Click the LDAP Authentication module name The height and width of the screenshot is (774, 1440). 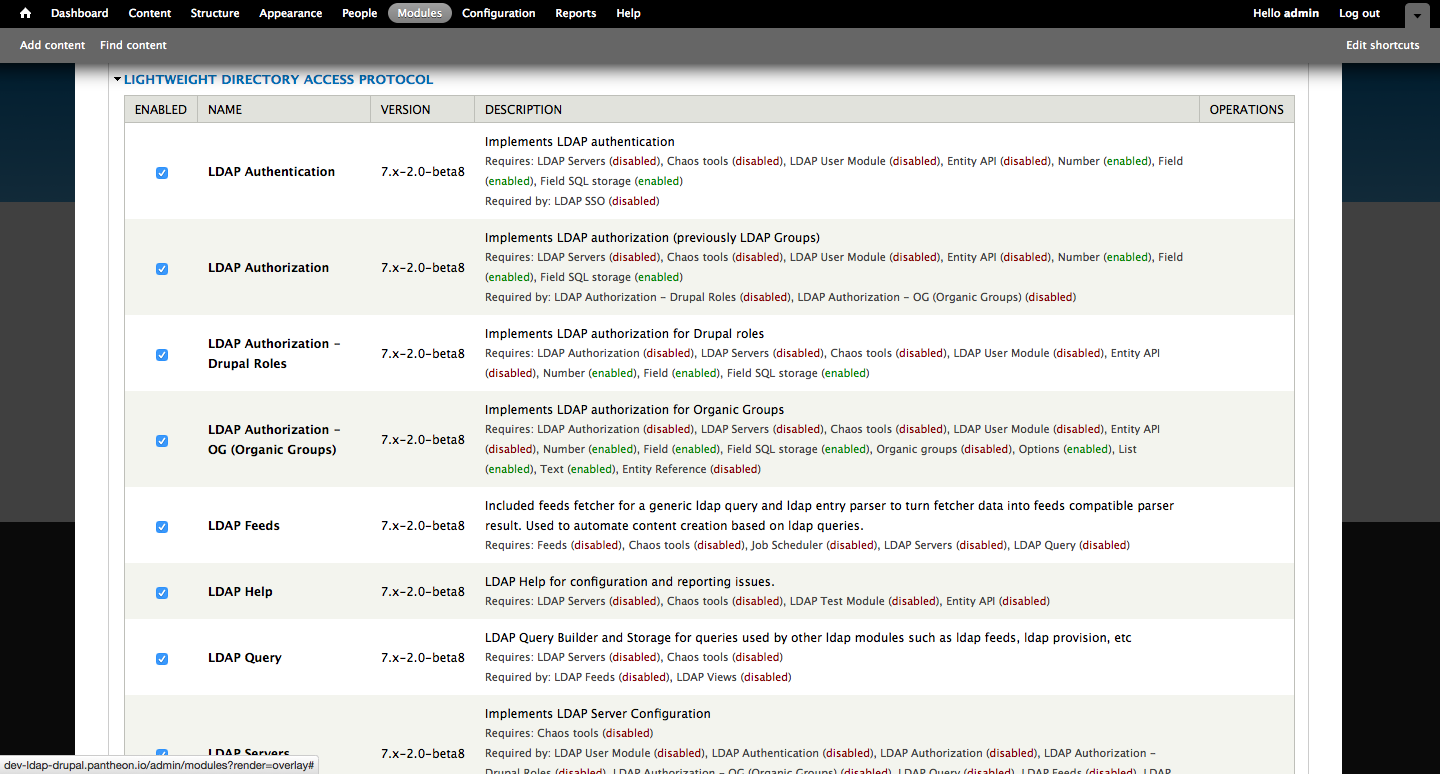click(272, 172)
